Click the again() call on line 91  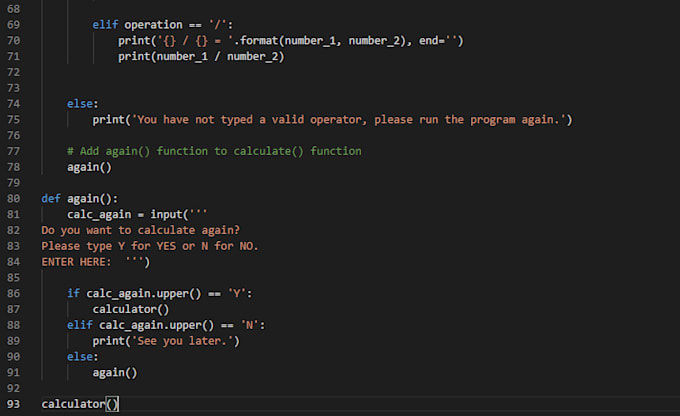tap(115, 373)
